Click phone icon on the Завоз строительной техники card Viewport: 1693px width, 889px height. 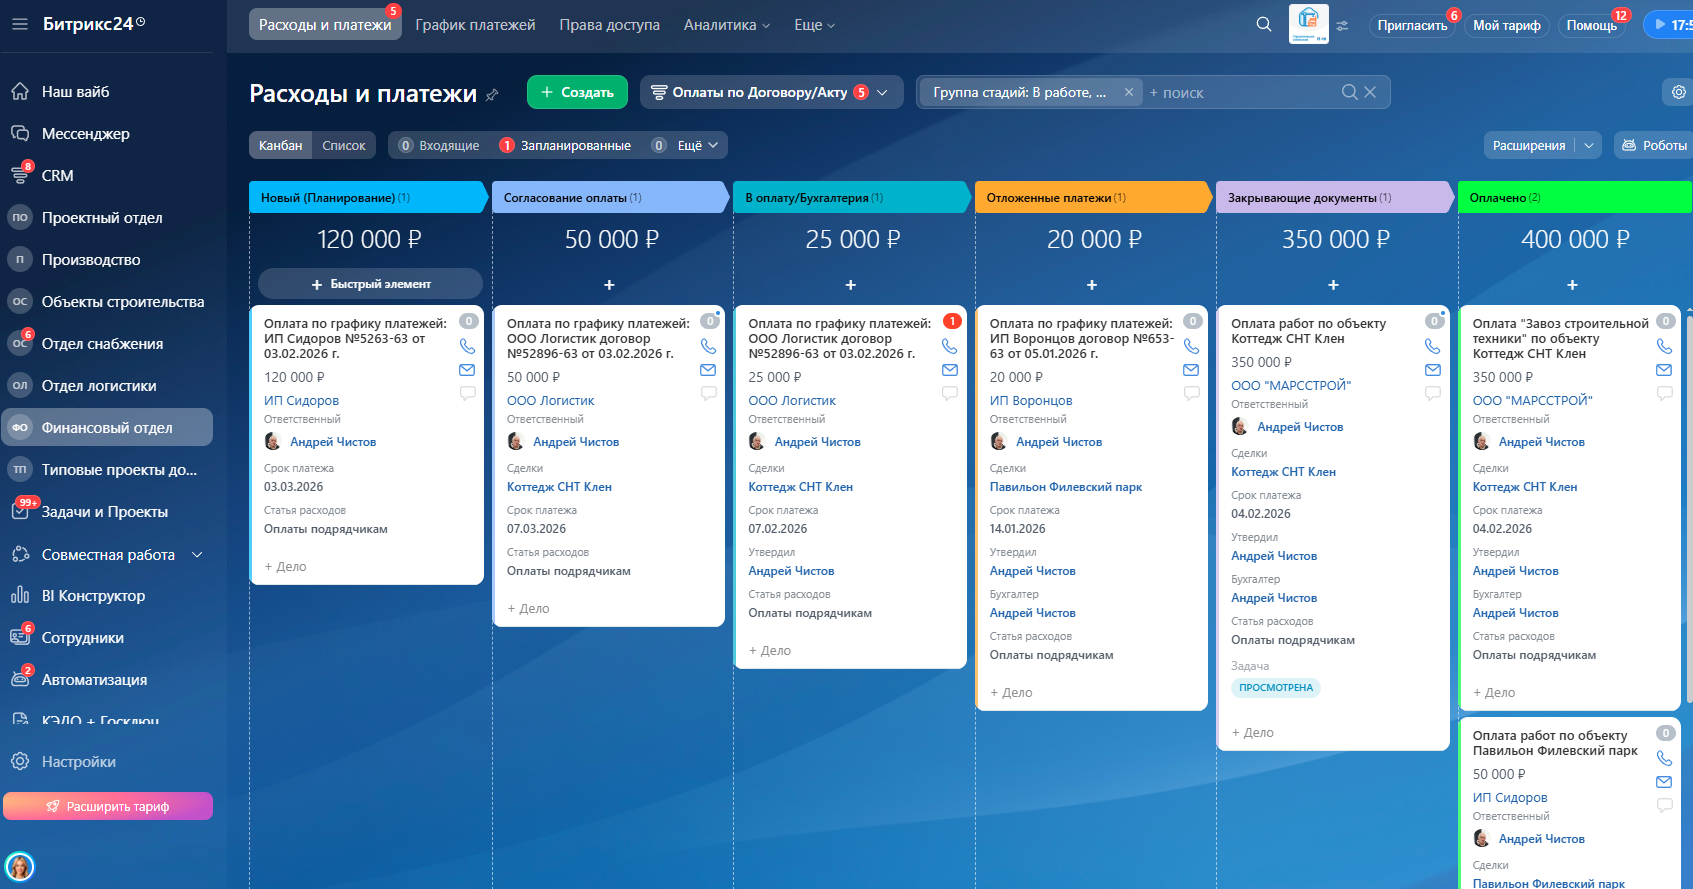coord(1664,346)
